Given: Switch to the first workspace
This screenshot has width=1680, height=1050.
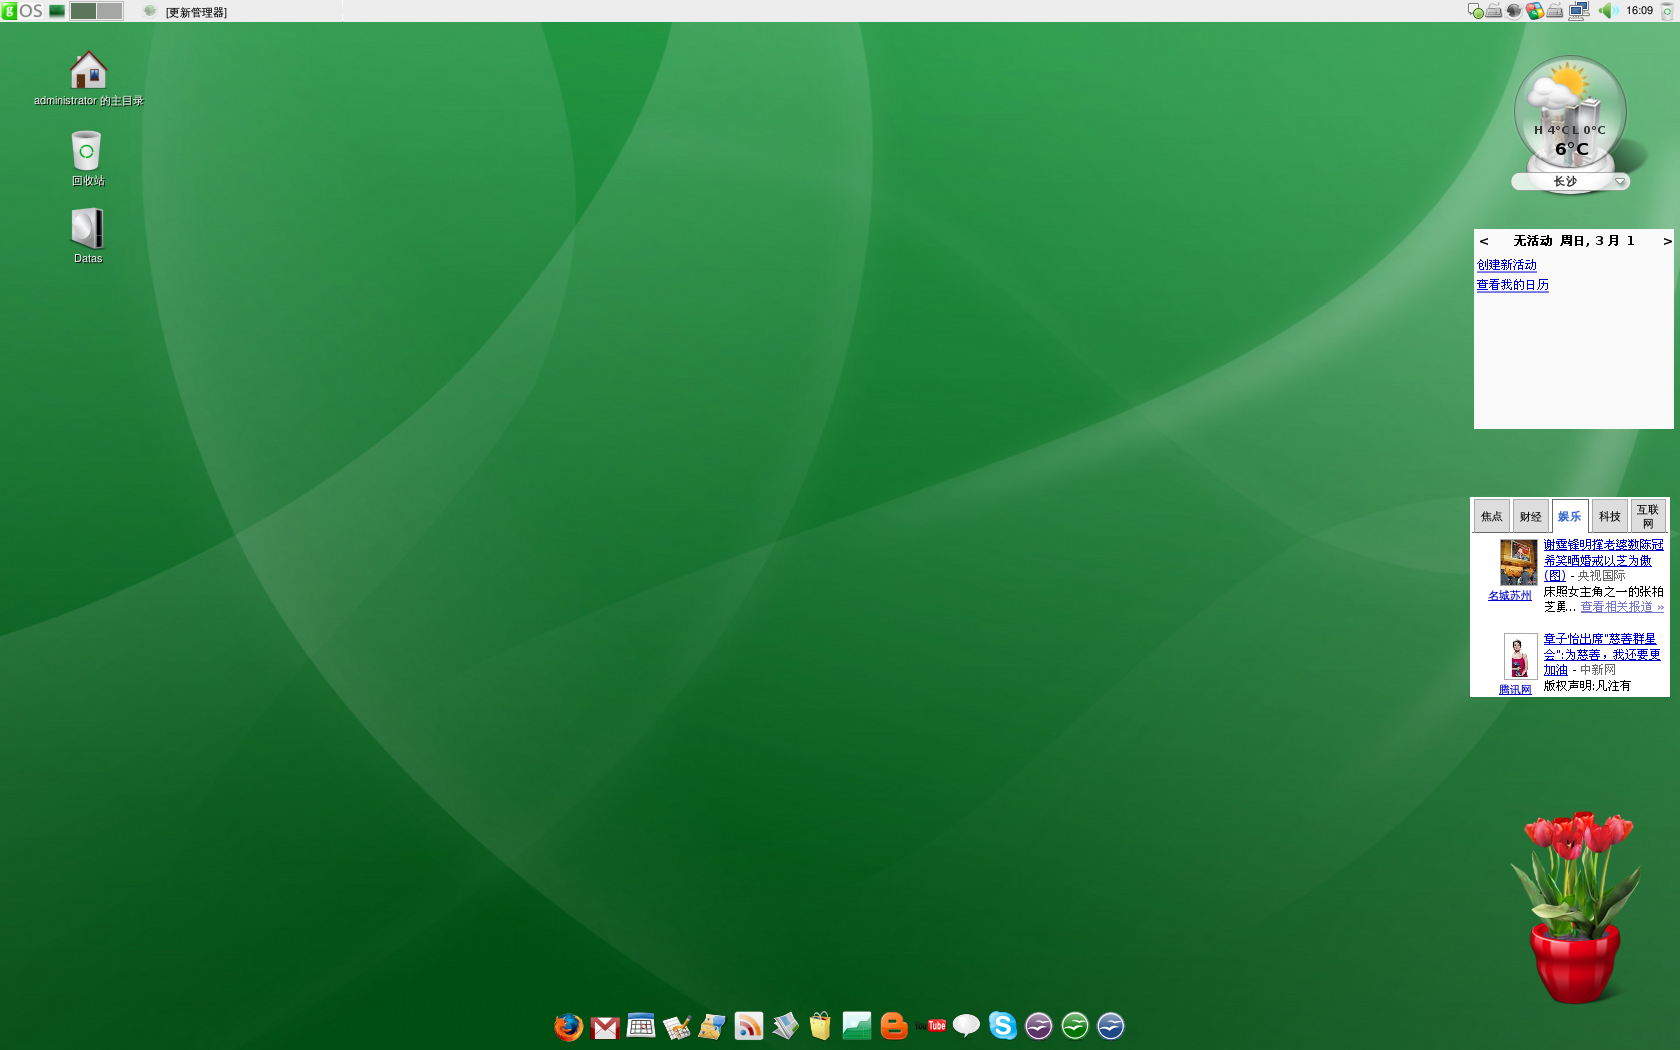Looking at the screenshot, I should click(83, 11).
